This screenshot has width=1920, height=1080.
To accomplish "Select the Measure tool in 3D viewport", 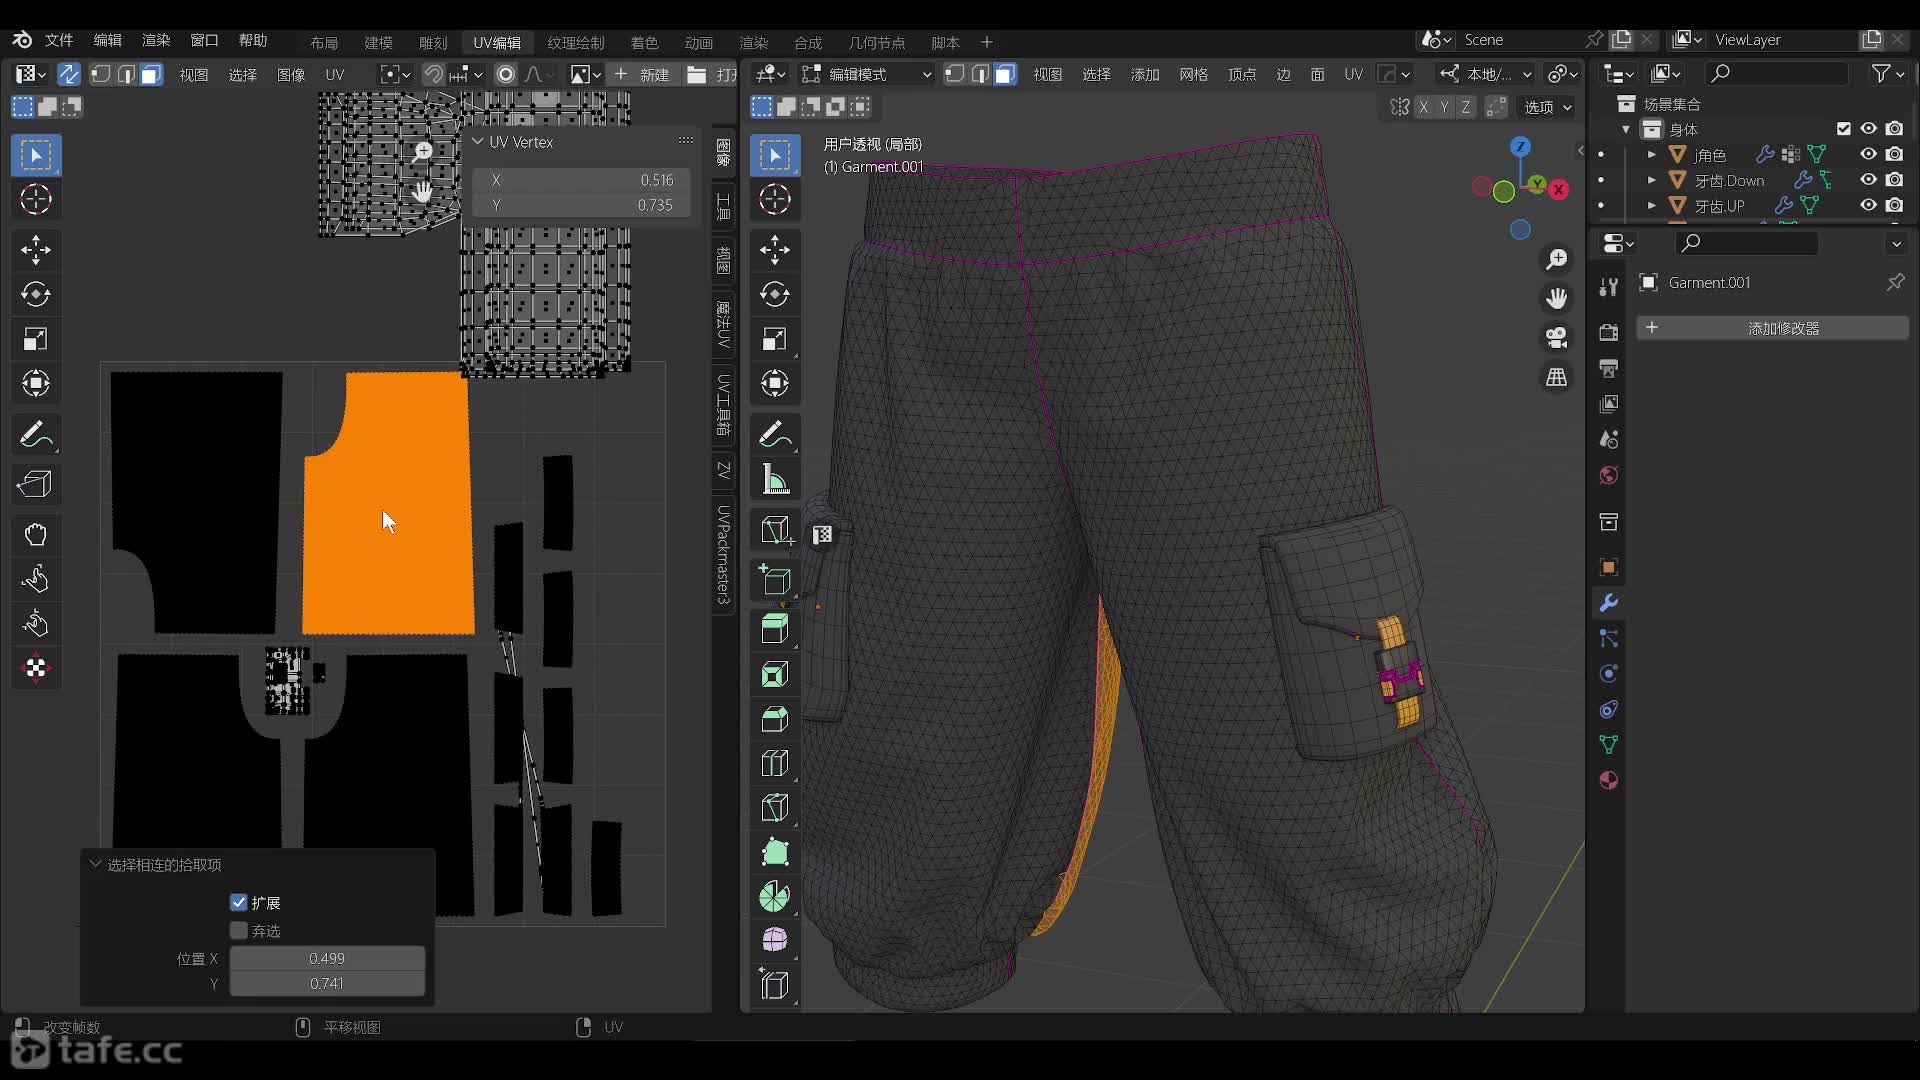I will (775, 480).
